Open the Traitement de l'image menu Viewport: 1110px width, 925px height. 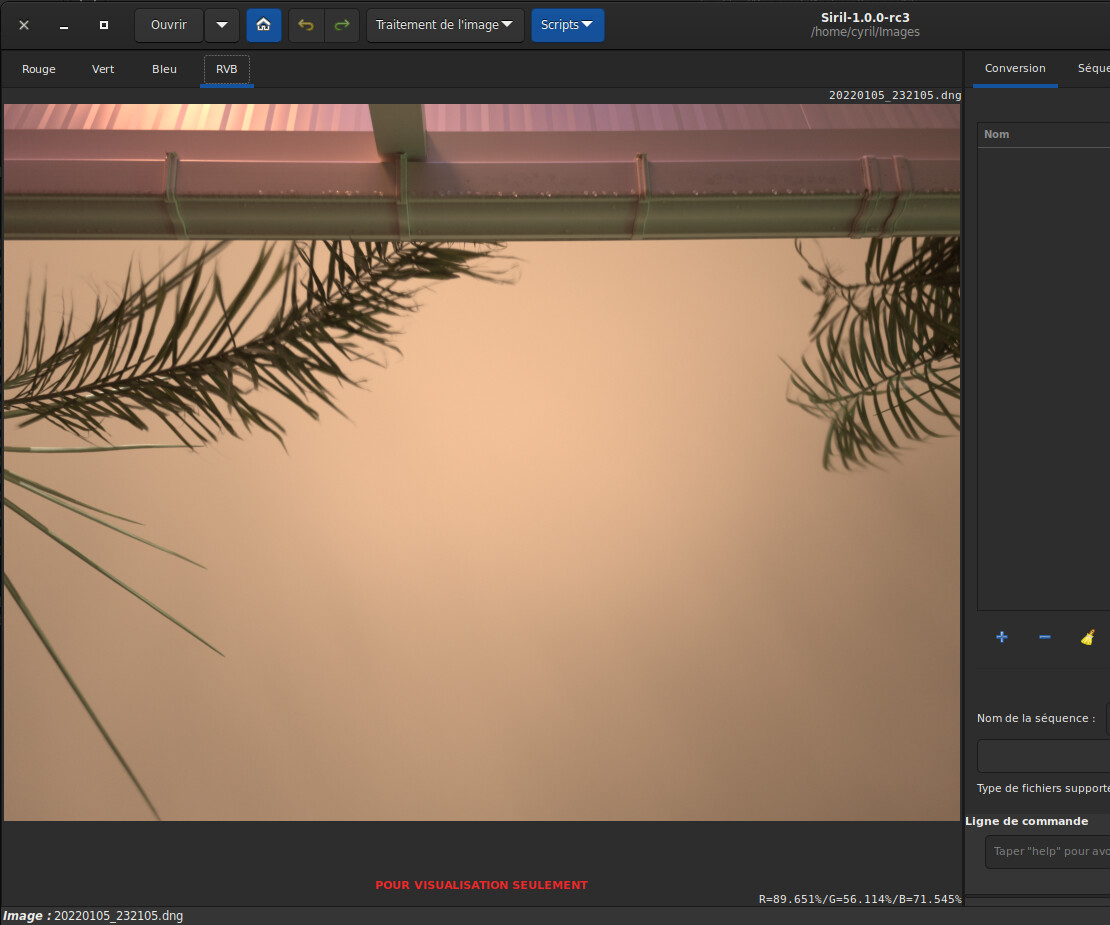click(445, 25)
